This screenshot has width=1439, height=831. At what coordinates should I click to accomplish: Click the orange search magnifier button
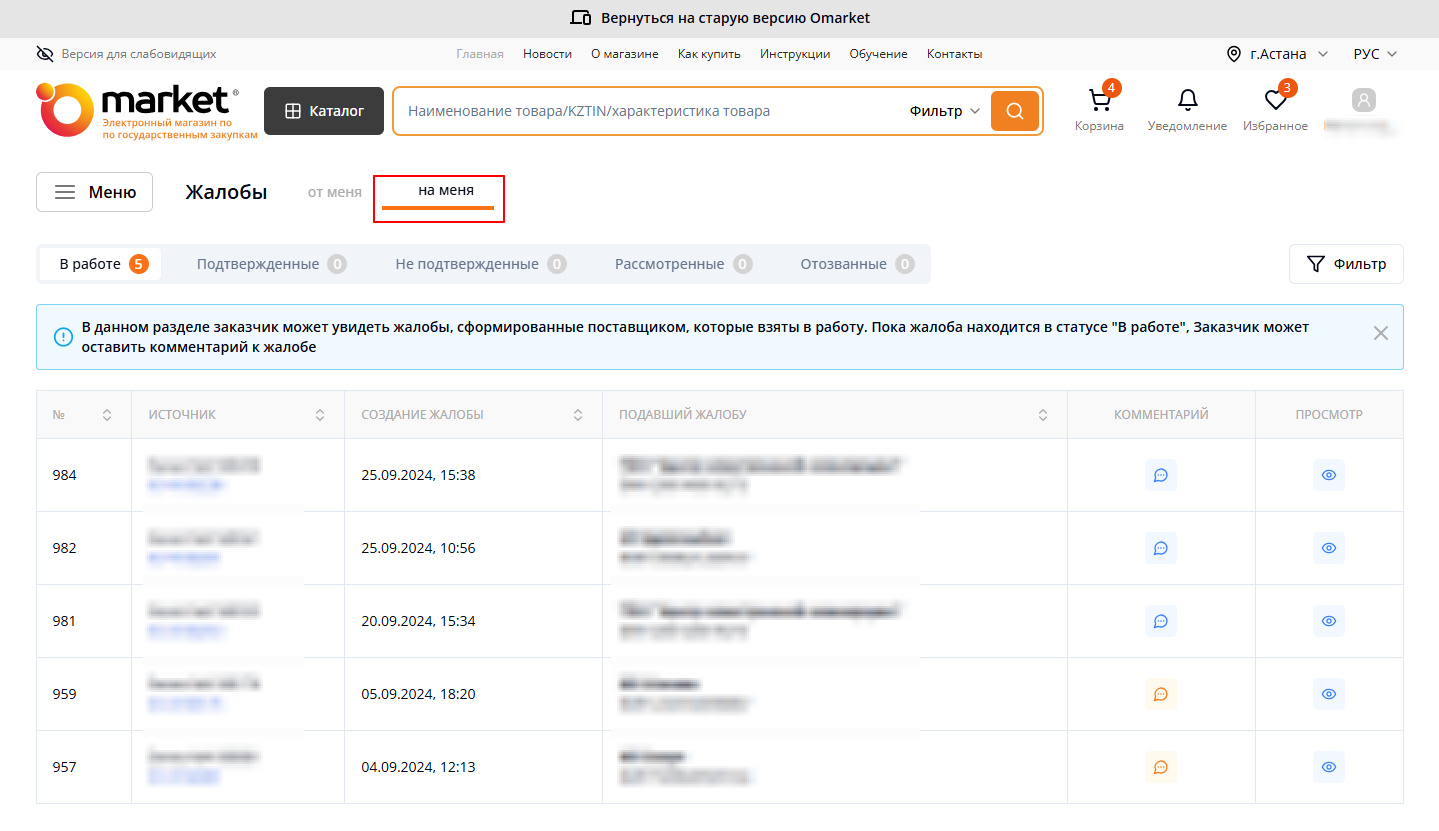click(1015, 111)
